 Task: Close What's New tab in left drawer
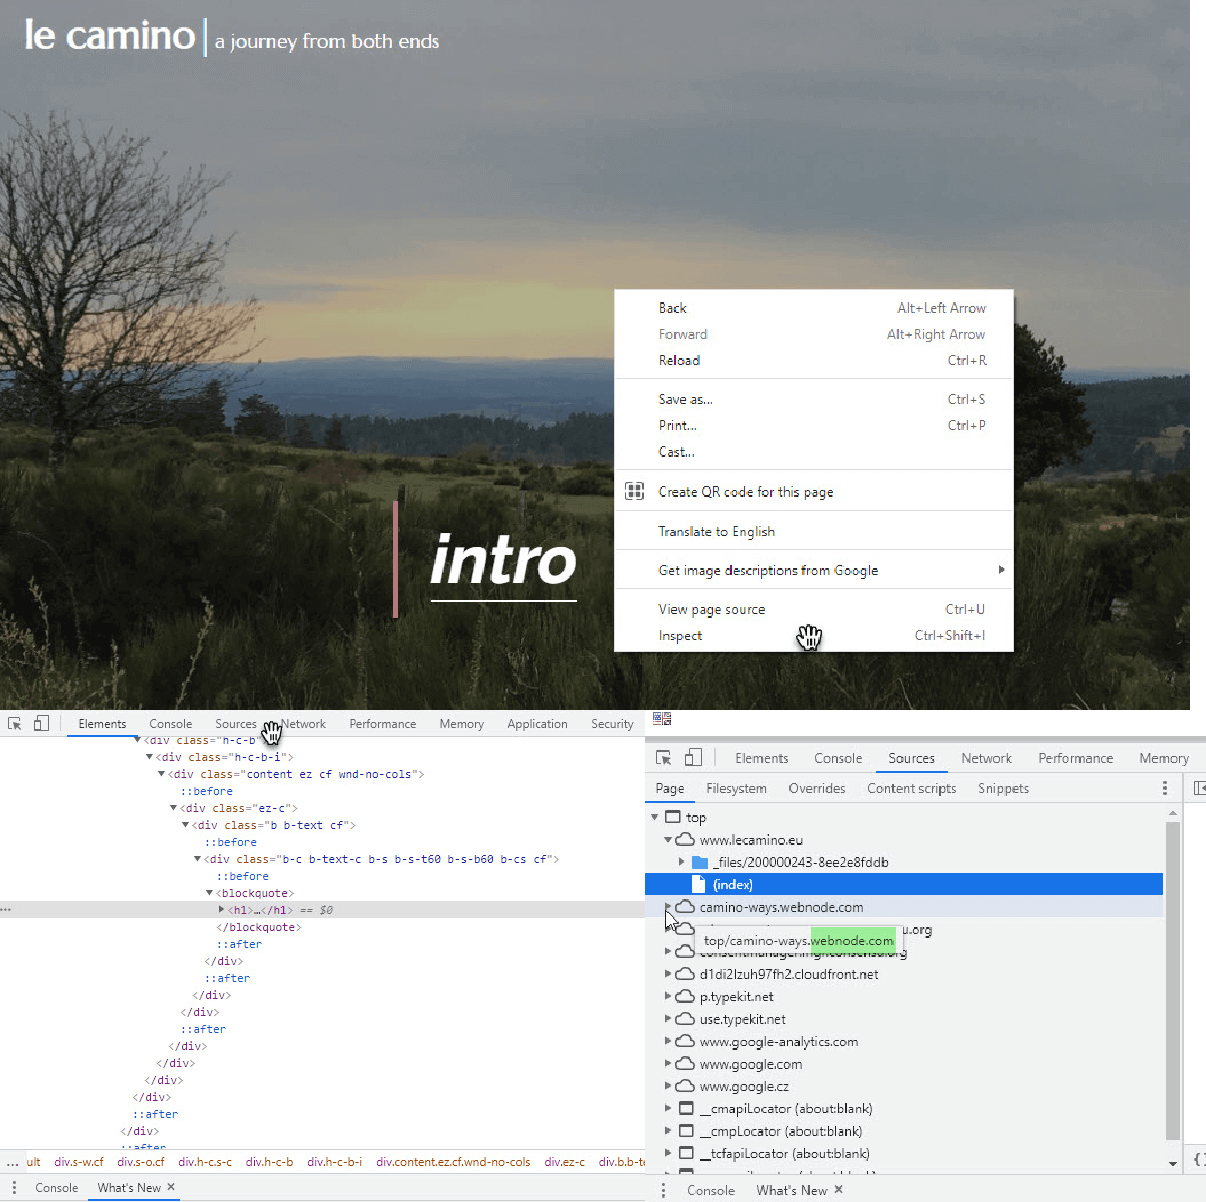click(x=171, y=1187)
